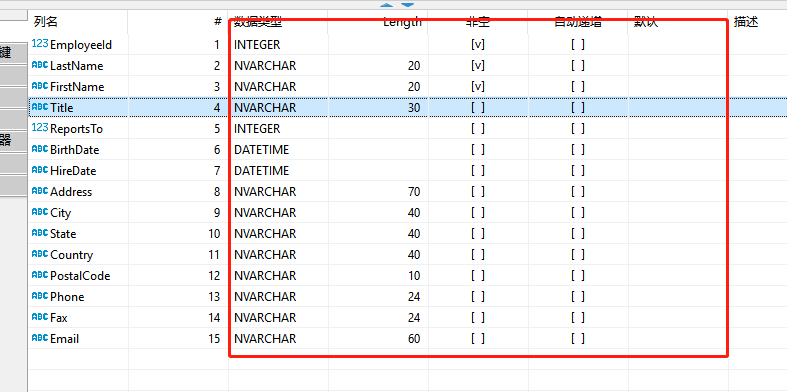Select the FirstName column name
Screen dimensions: 787x392
point(77,87)
